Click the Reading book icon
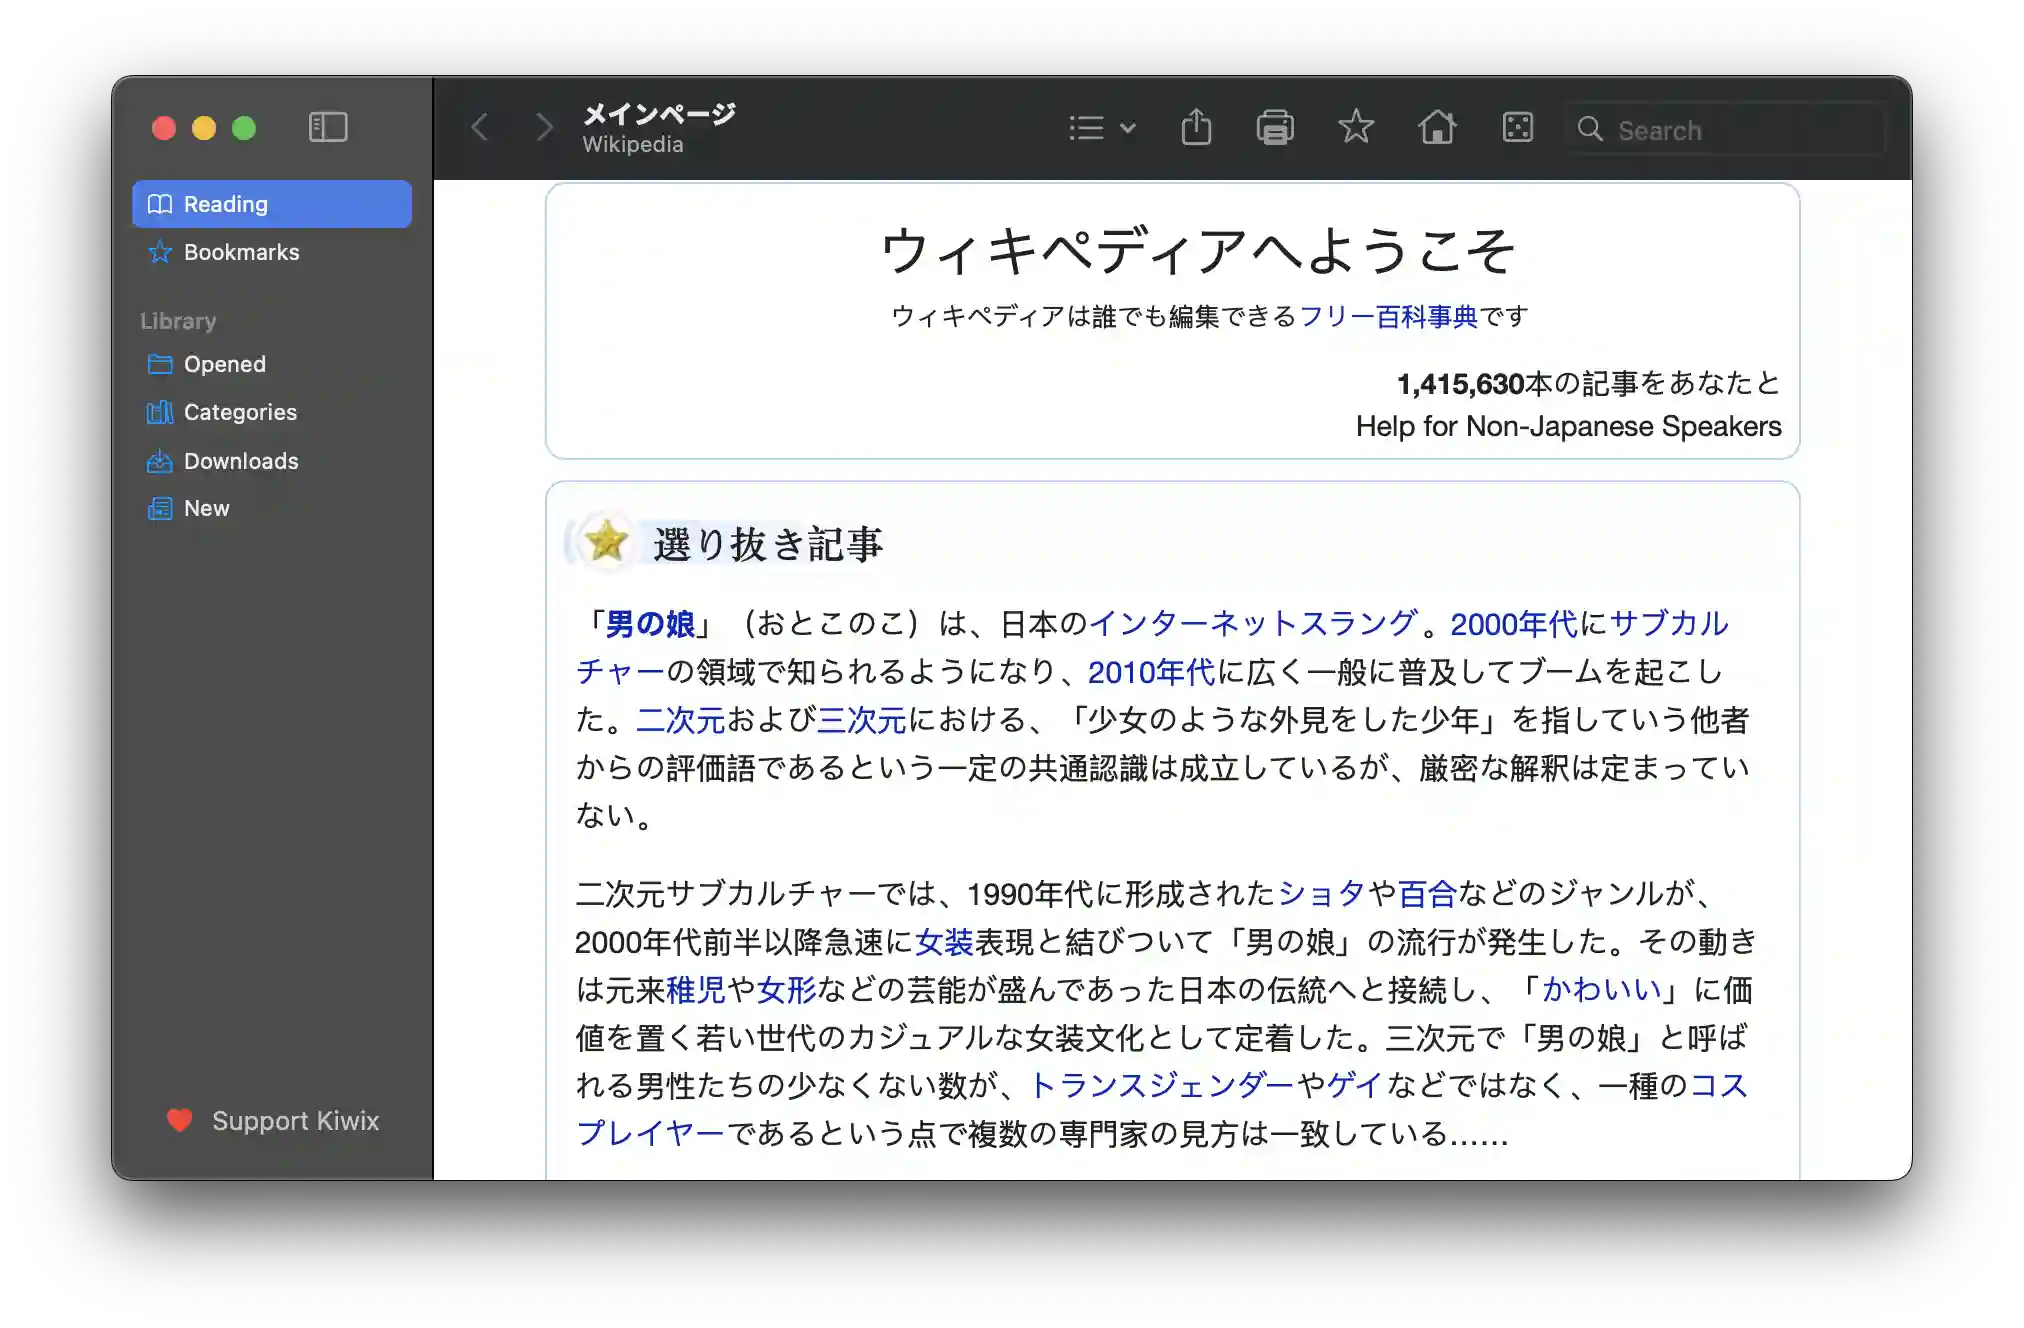The height and width of the screenshot is (1328, 2024). coord(160,204)
